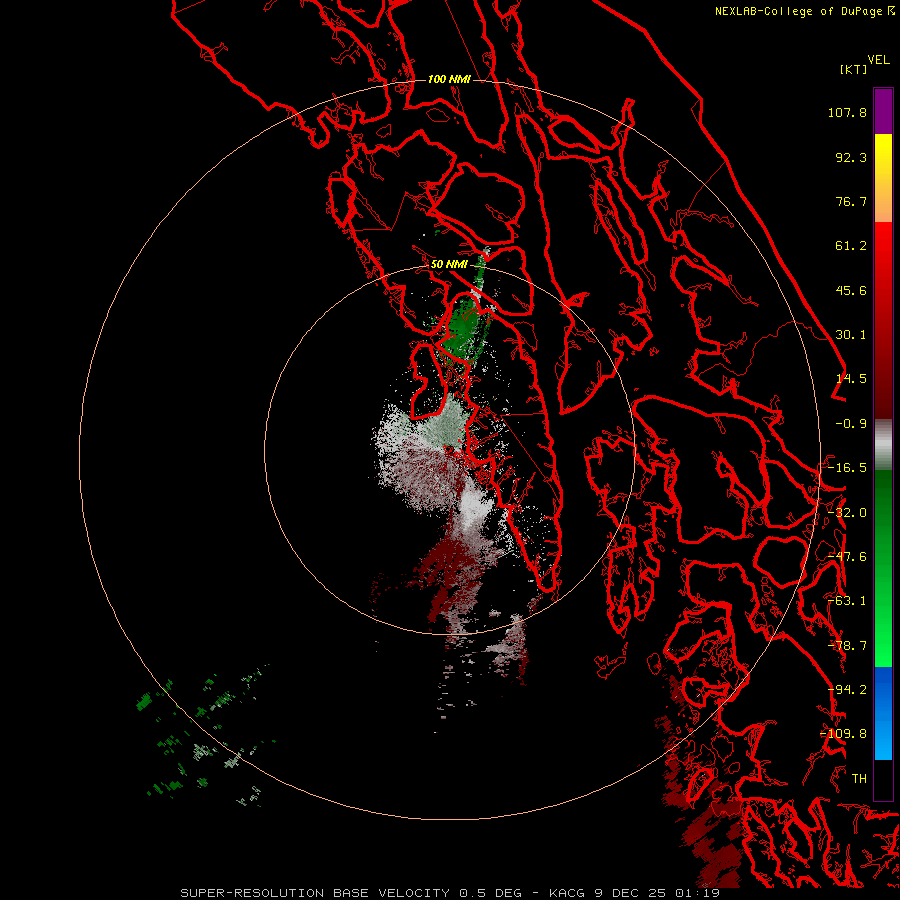Select the -109.8 velocity scale value
The image size is (900, 900).
coord(844,734)
